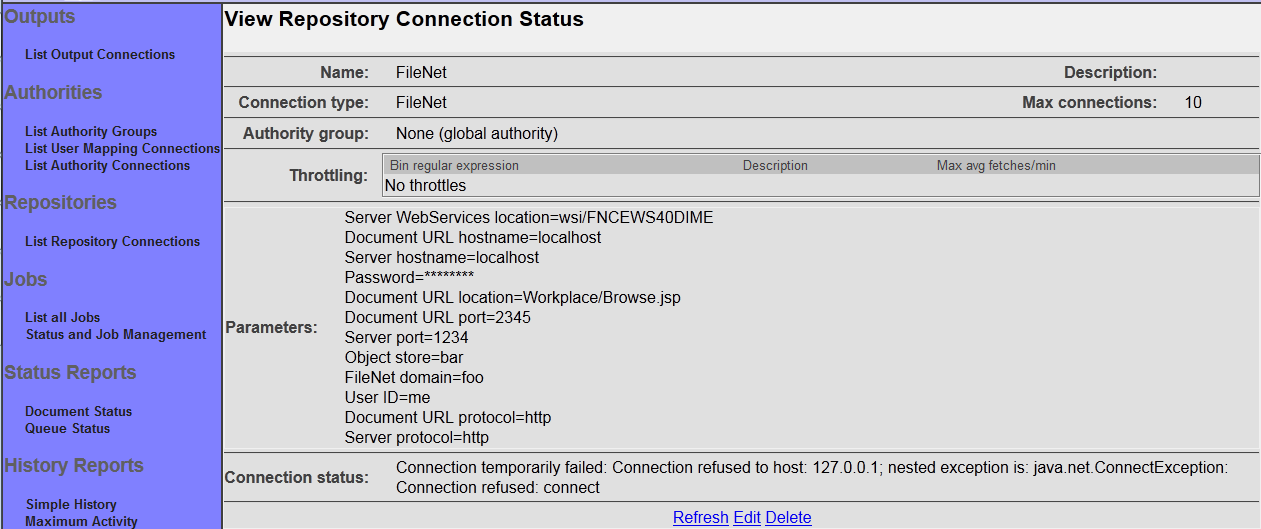
Task: Open List Authority Groups page
Action: click(91, 131)
